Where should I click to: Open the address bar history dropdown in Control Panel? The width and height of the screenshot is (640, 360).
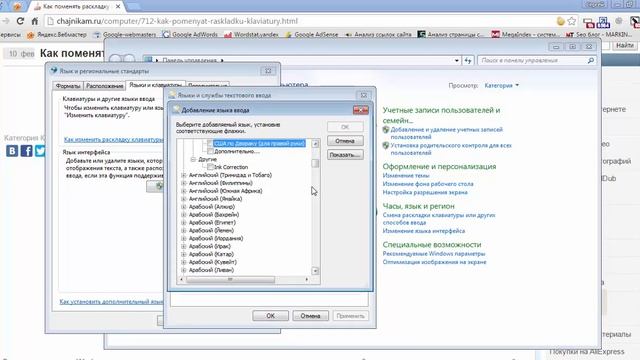pos(456,60)
